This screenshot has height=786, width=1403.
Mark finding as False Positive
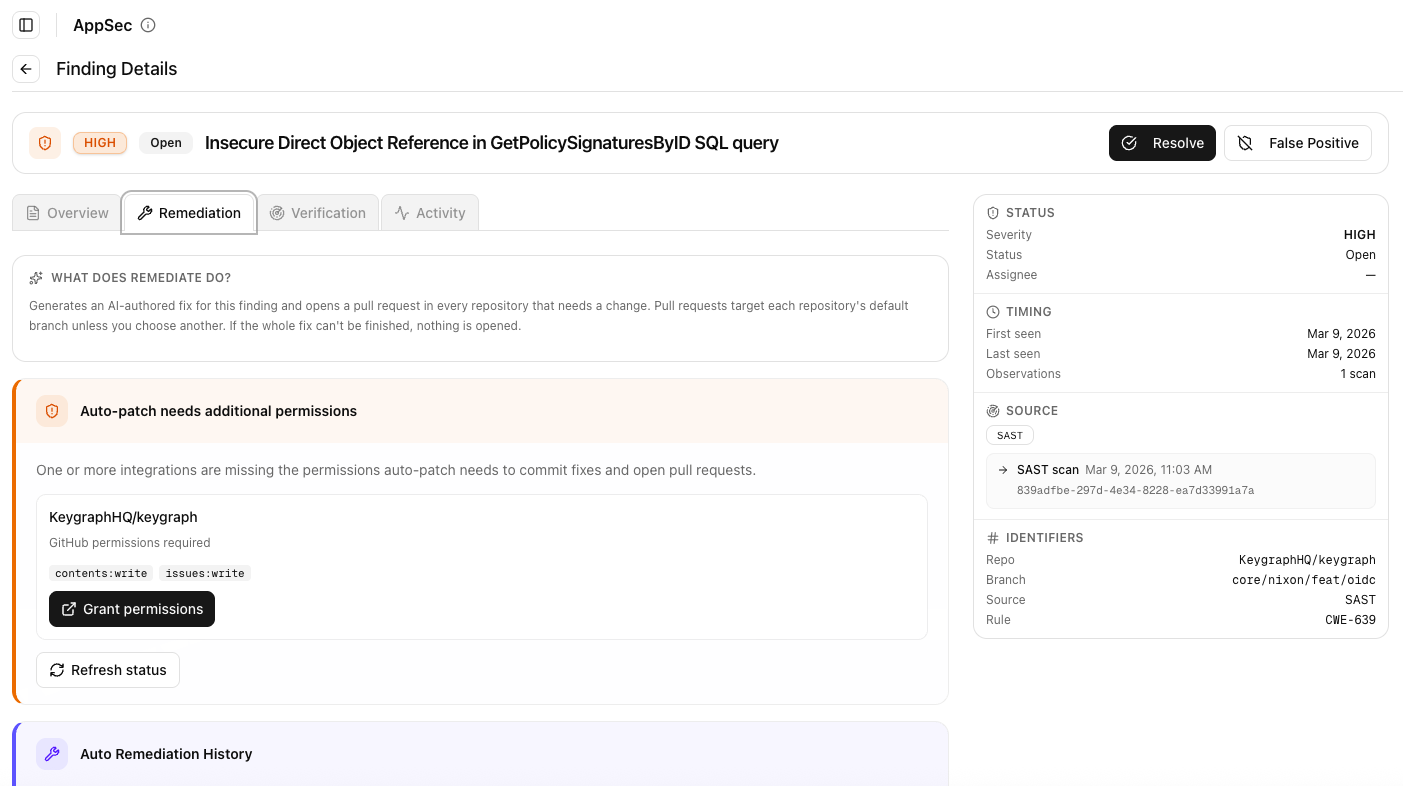(1298, 143)
